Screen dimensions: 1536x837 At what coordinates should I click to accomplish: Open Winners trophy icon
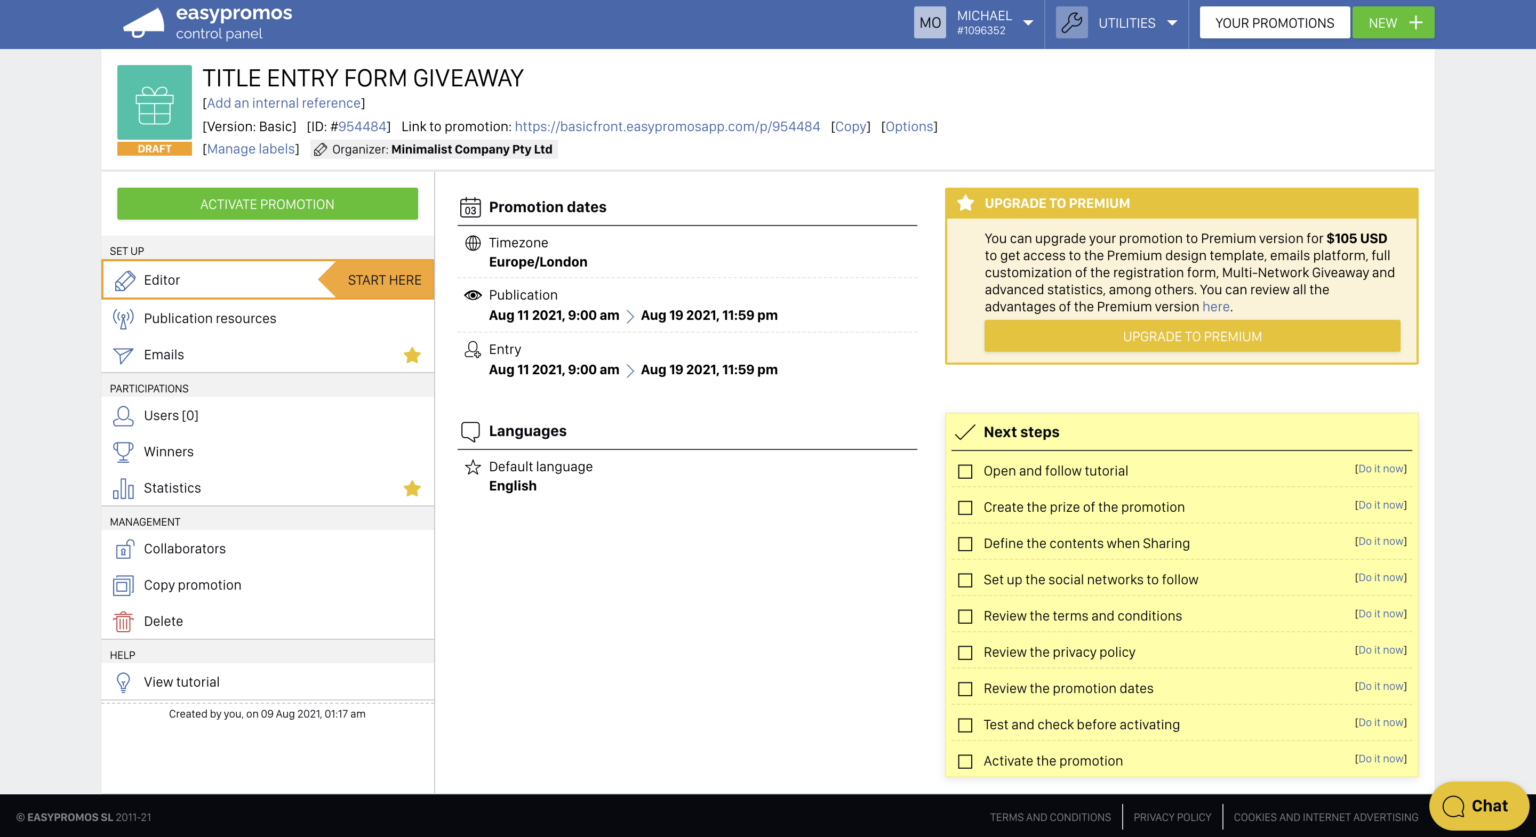123,451
